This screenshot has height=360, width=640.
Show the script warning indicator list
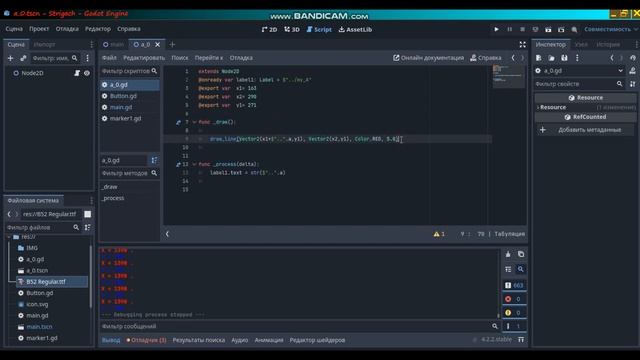tap(439, 234)
